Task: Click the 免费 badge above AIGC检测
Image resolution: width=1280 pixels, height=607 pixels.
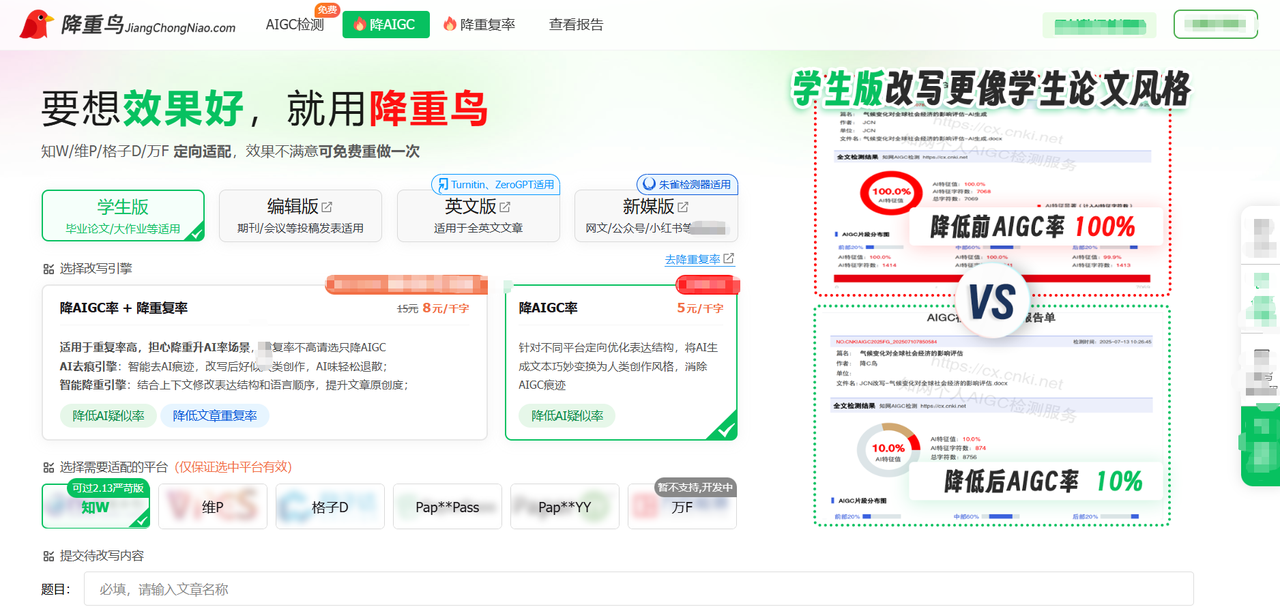Action: 327,9
